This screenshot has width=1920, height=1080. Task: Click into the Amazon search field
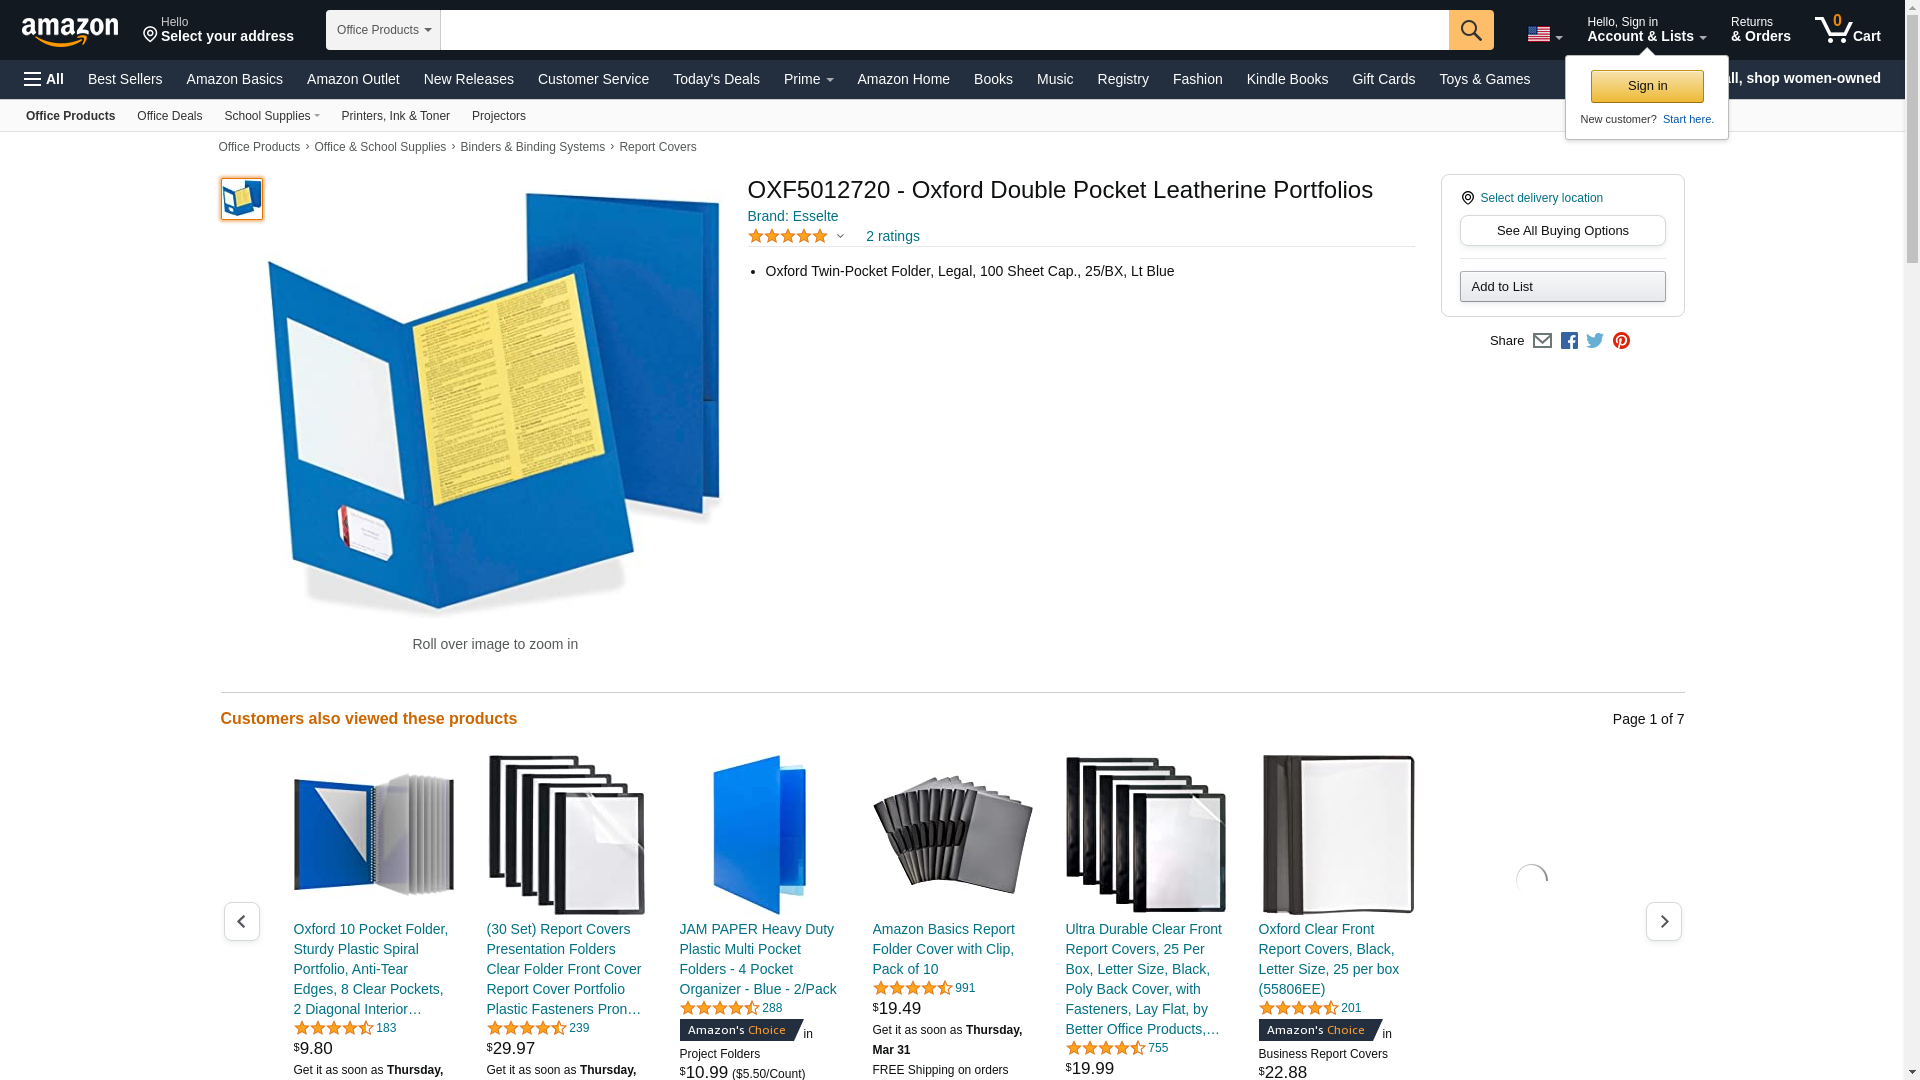point(944,30)
